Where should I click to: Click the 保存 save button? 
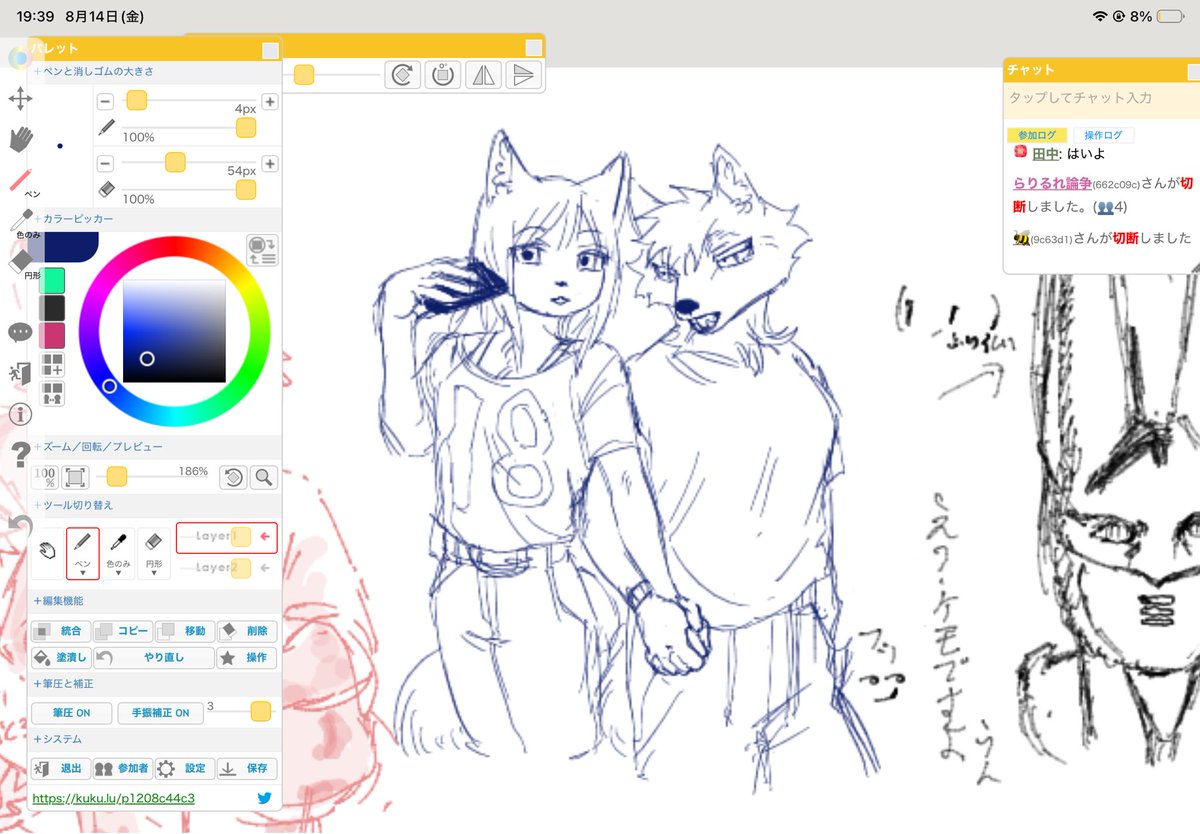pos(247,768)
